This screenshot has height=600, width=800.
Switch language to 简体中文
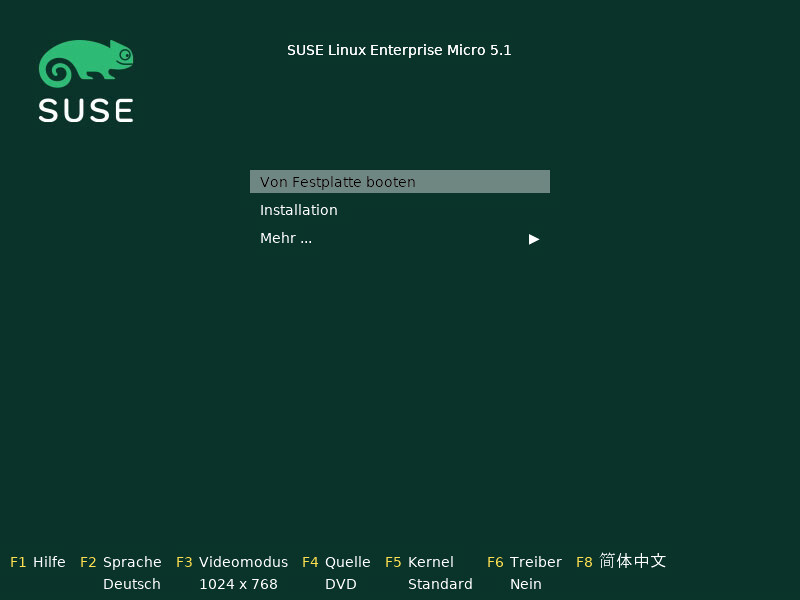pos(633,561)
